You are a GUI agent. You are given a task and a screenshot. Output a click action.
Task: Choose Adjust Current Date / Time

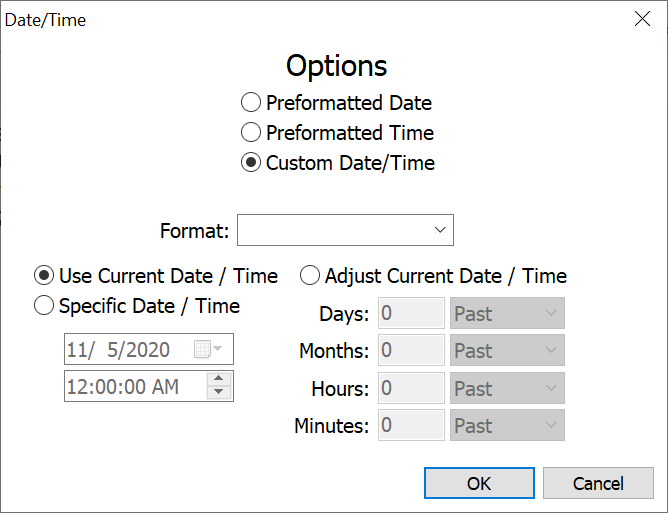click(x=310, y=276)
